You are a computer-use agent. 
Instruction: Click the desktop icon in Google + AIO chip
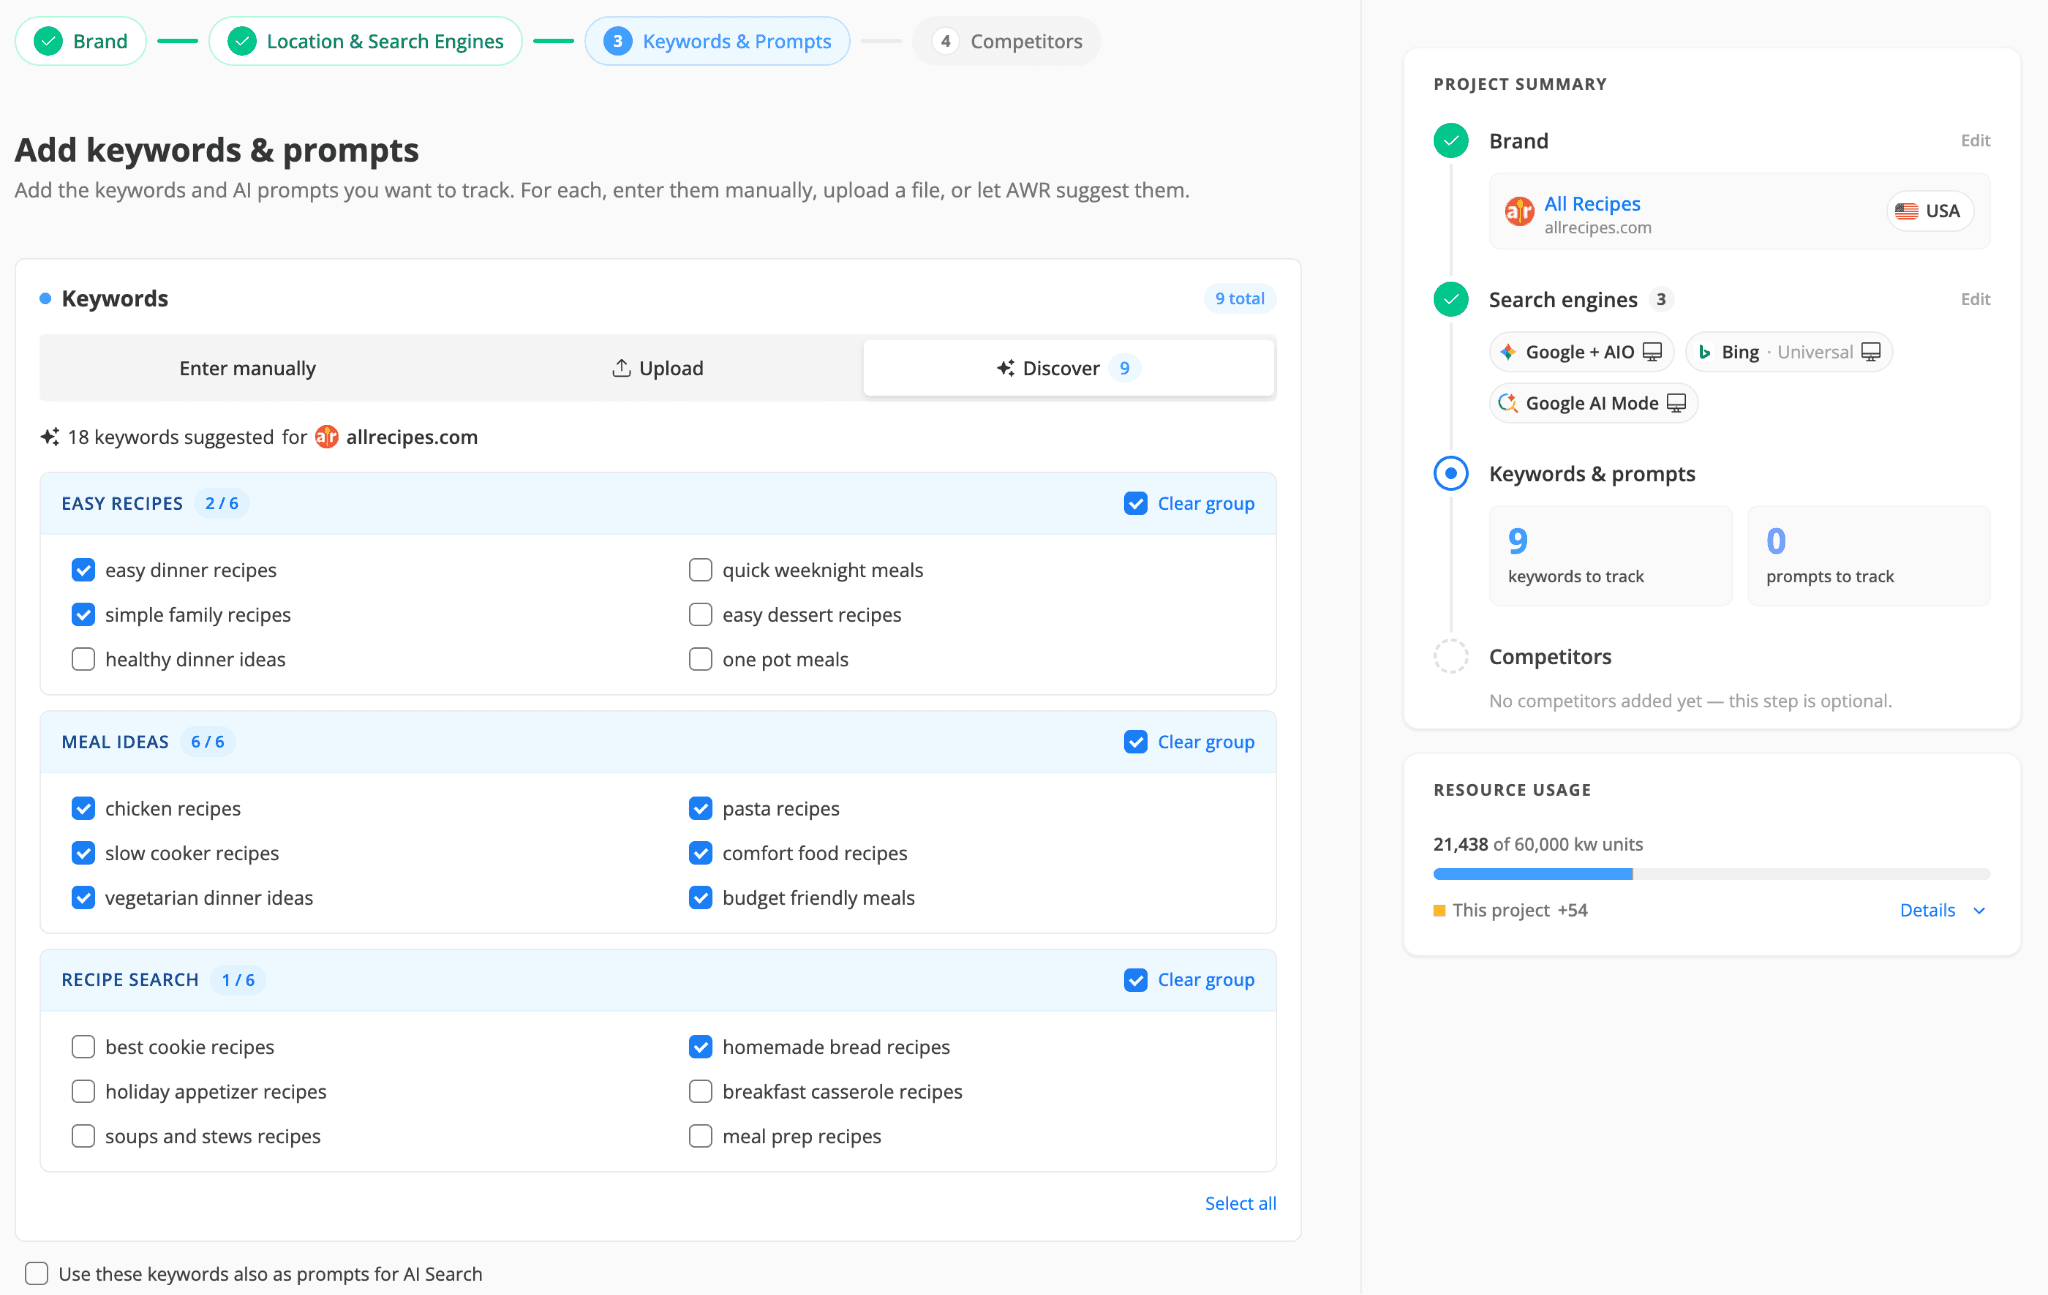(x=1652, y=352)
